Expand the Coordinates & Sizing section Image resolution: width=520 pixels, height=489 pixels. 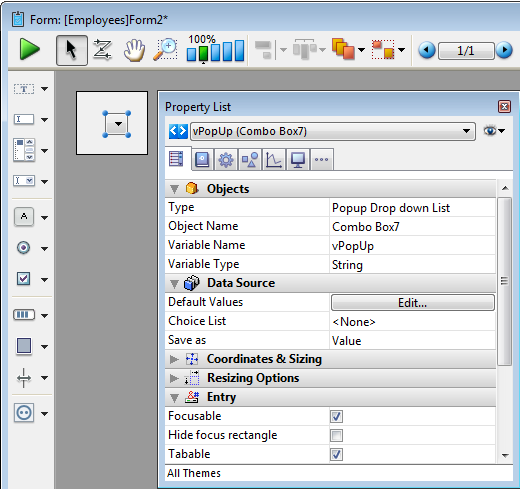coord(174,359)
